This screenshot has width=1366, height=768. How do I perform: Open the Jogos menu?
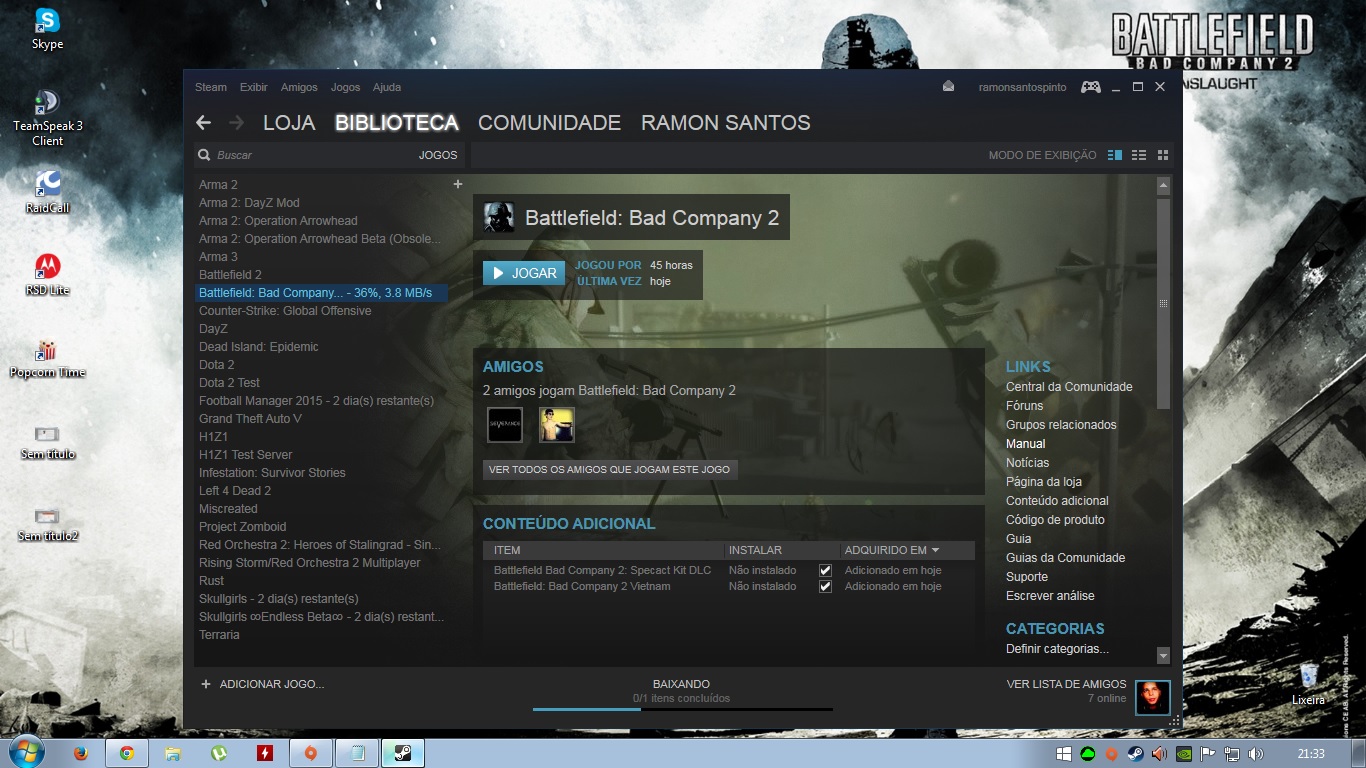pyautogui.click(x=345, y=87)
